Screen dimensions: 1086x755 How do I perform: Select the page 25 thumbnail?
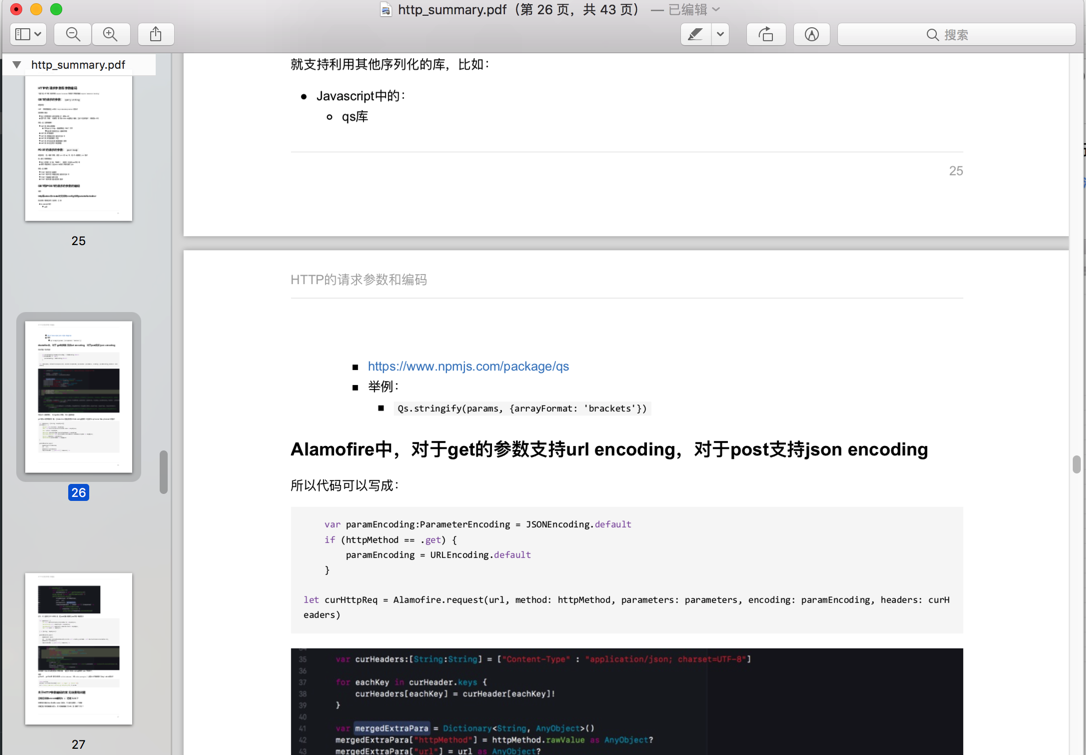pos(78,148)
